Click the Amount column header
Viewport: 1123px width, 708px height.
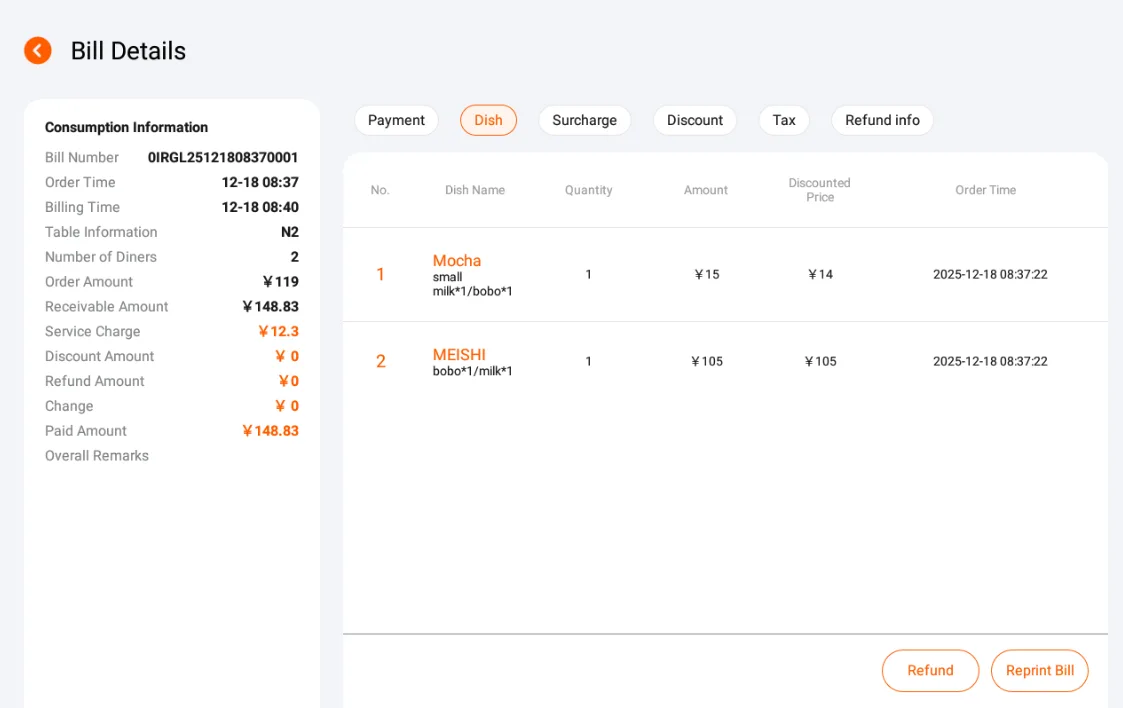tap(705, 190)
